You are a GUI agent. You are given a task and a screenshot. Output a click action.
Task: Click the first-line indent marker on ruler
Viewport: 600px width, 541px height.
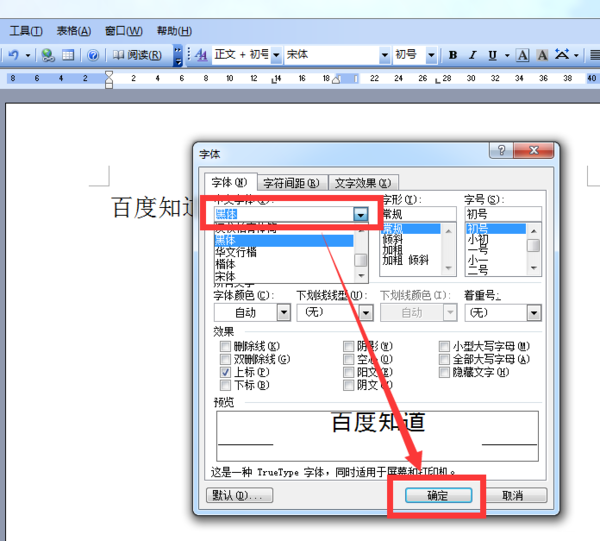109,74
